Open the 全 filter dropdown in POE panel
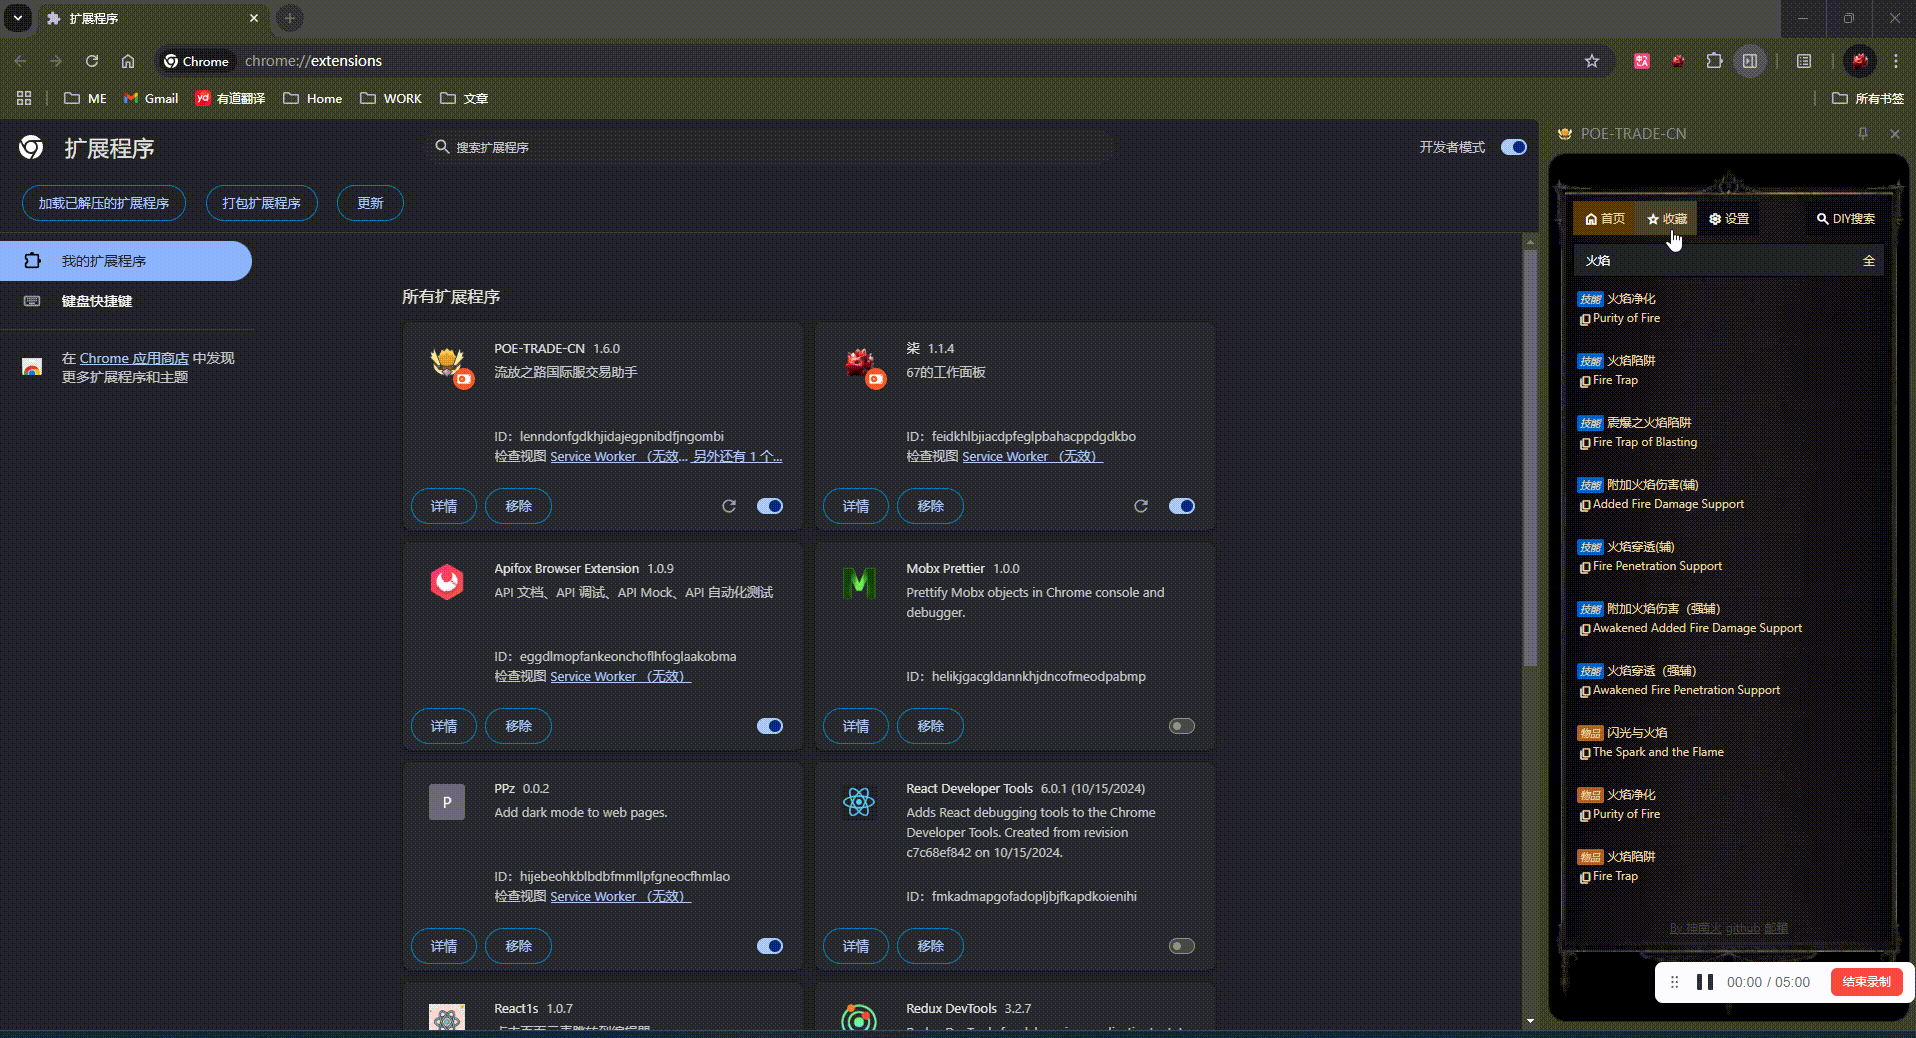1916x1038 pixels. coord(1868,261)
